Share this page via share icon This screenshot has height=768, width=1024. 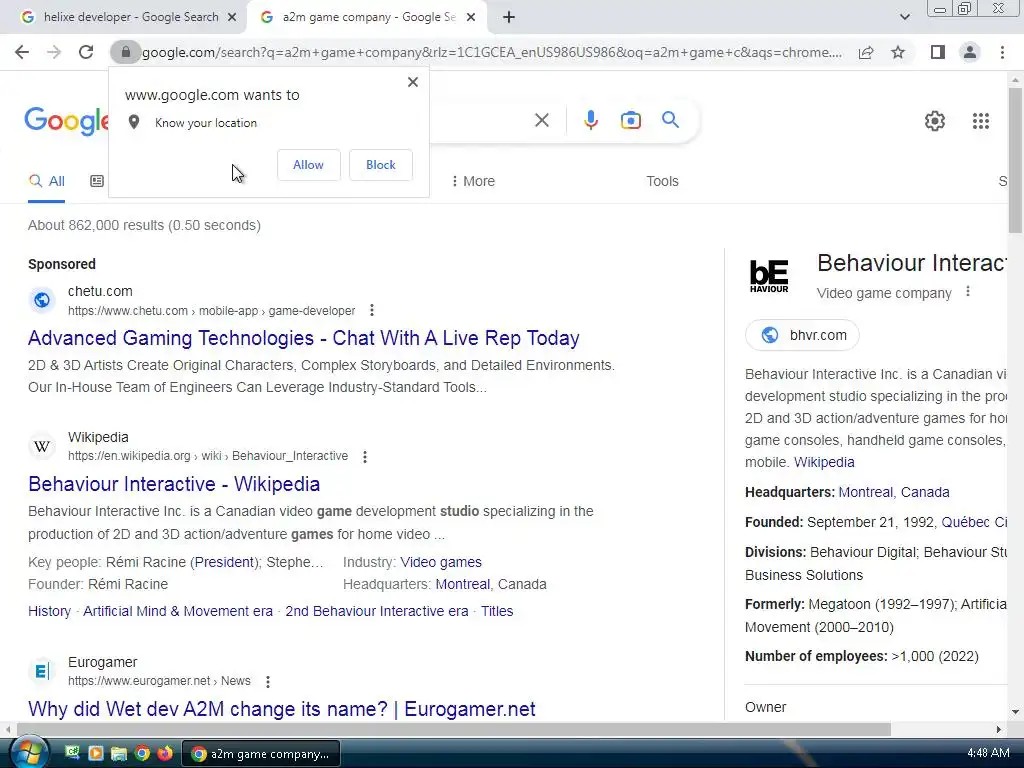point(866,52)
